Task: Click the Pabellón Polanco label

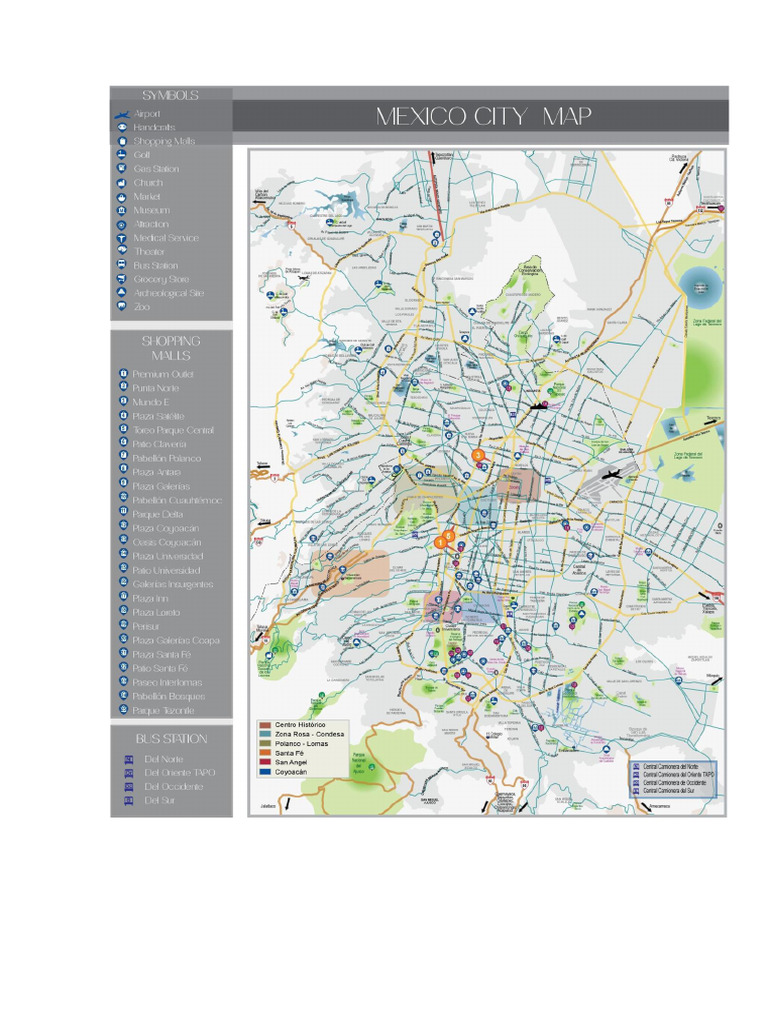Action: point(167,458)
